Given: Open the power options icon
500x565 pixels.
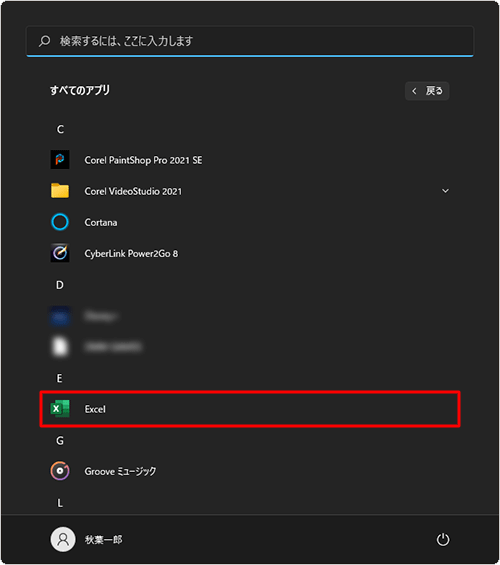Looking at the screenshot, I should click(443, 539).
